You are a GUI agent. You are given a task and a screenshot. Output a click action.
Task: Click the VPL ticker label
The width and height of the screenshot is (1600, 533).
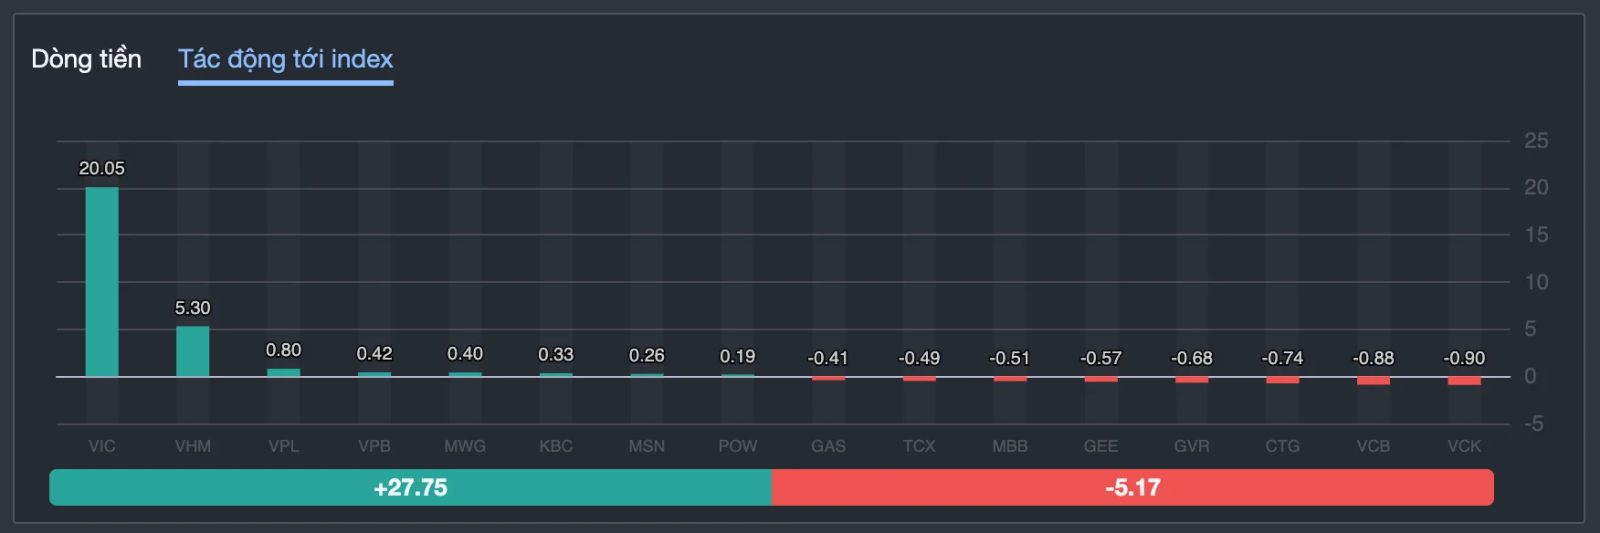click(284, 446)
